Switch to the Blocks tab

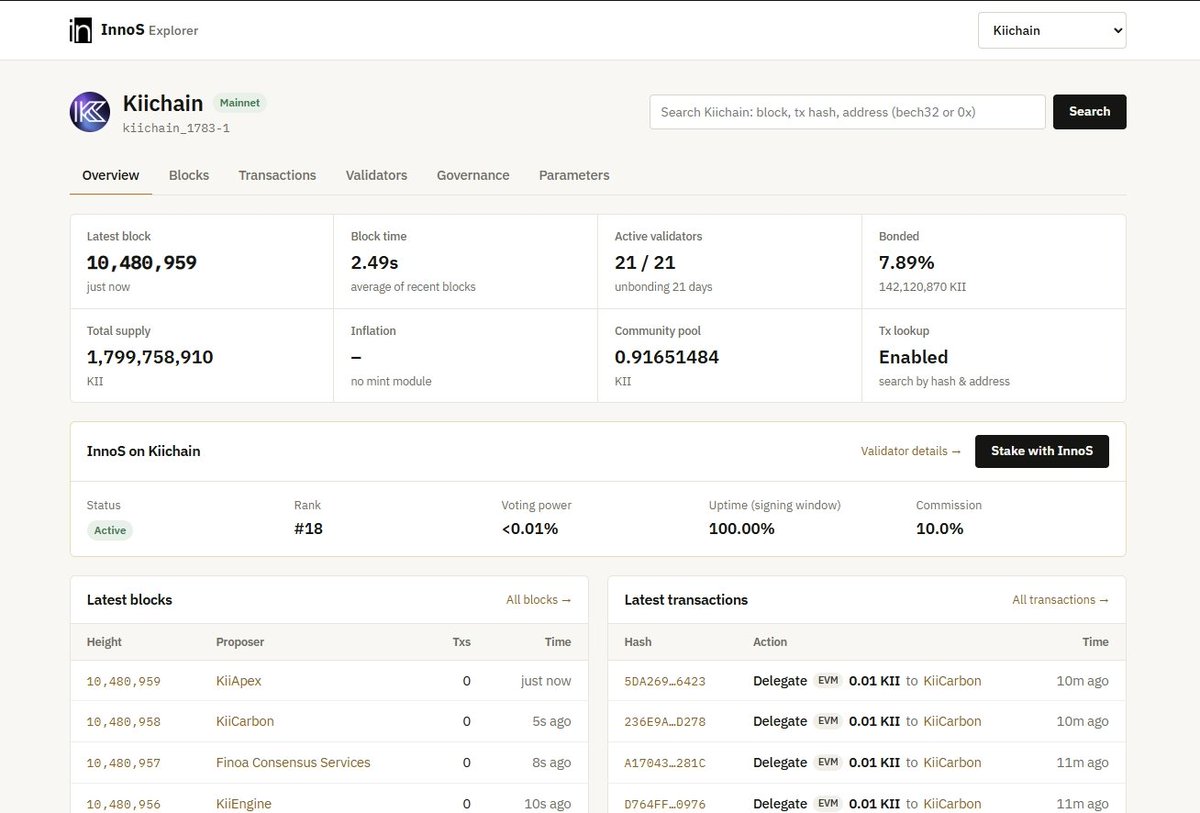point(189,175)
